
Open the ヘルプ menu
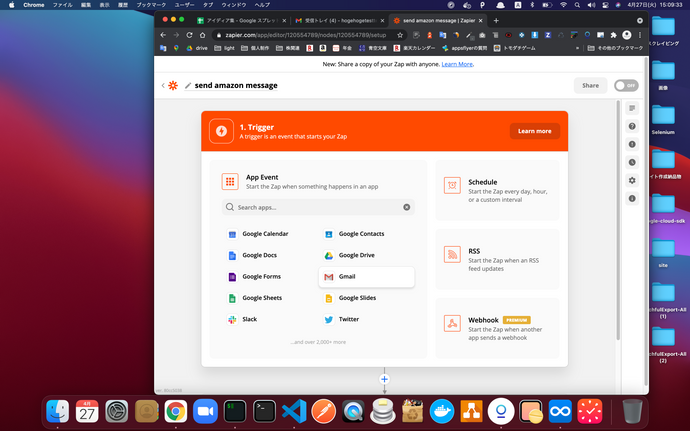pyautogui.click(x=262, y=5)
